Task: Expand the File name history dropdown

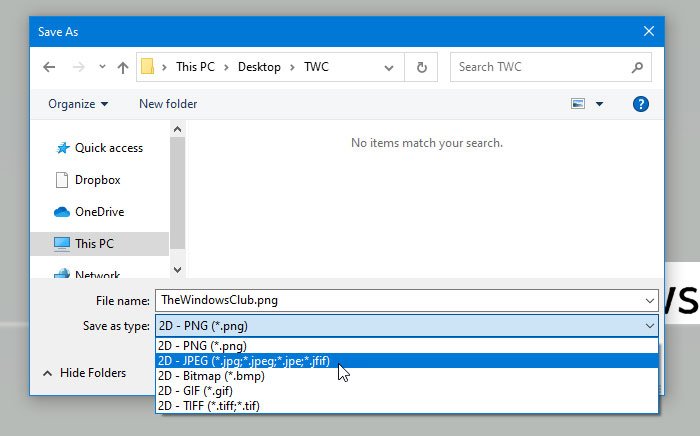Action: coord(650,299)
